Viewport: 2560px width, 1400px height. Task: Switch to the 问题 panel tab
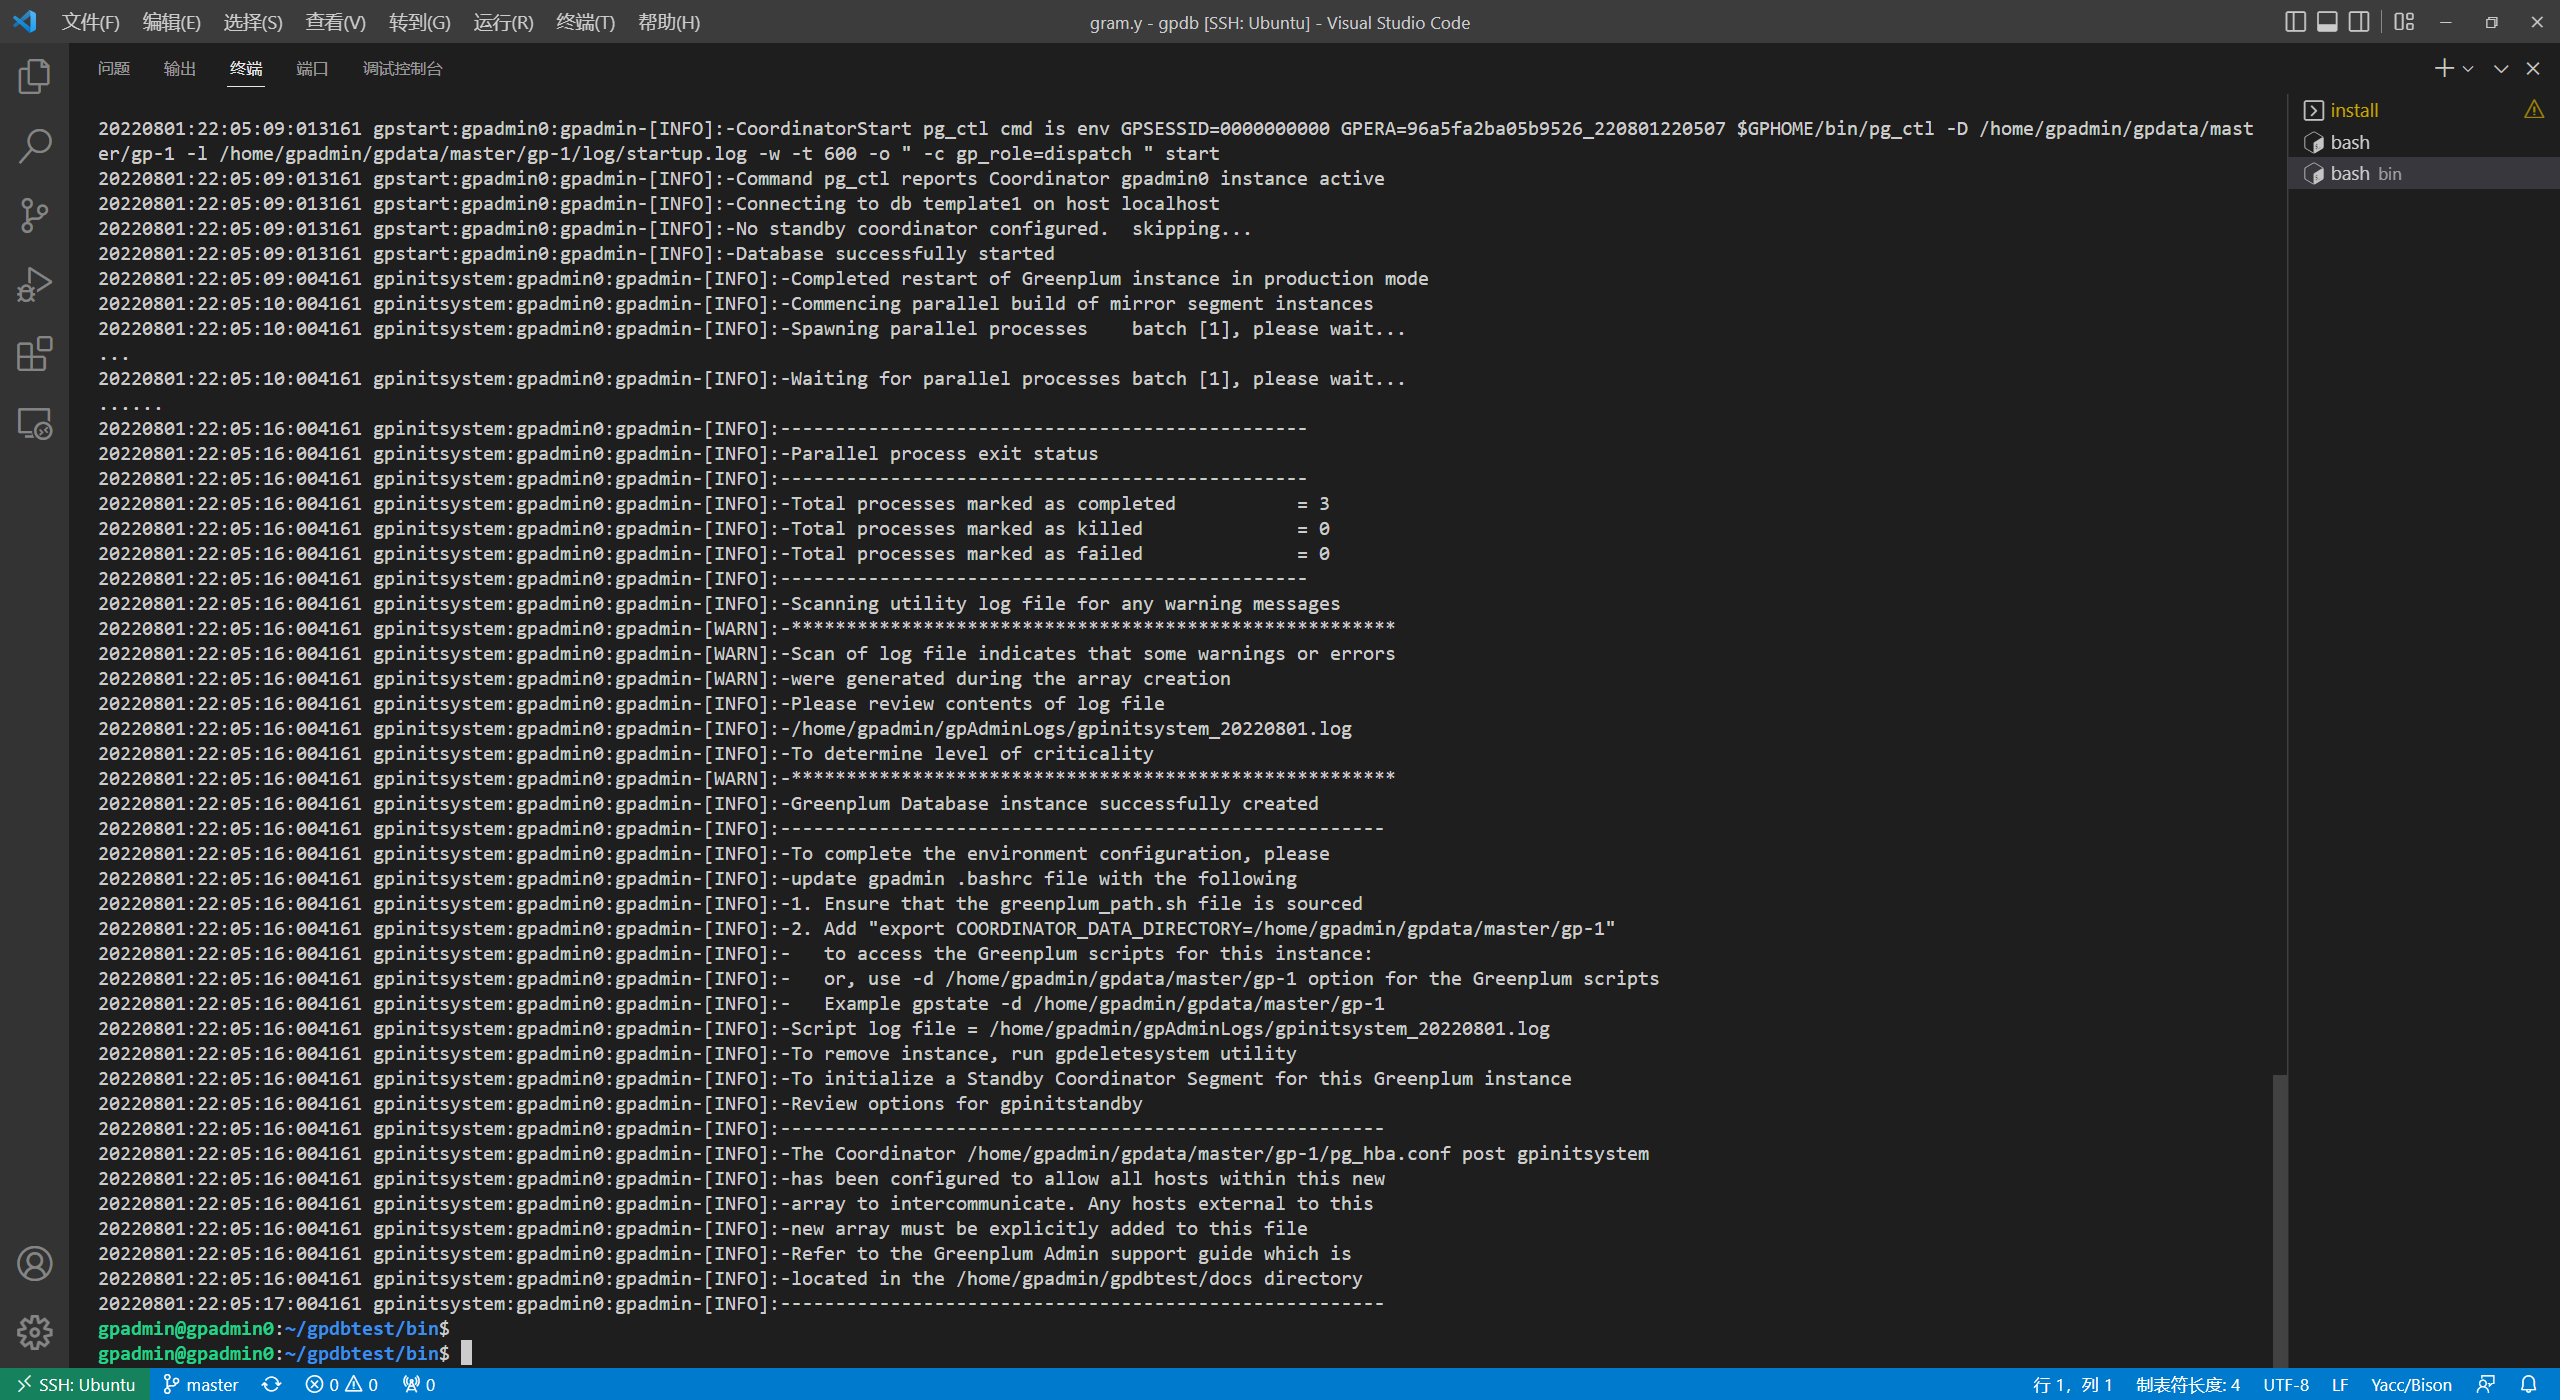coord(114,69)
